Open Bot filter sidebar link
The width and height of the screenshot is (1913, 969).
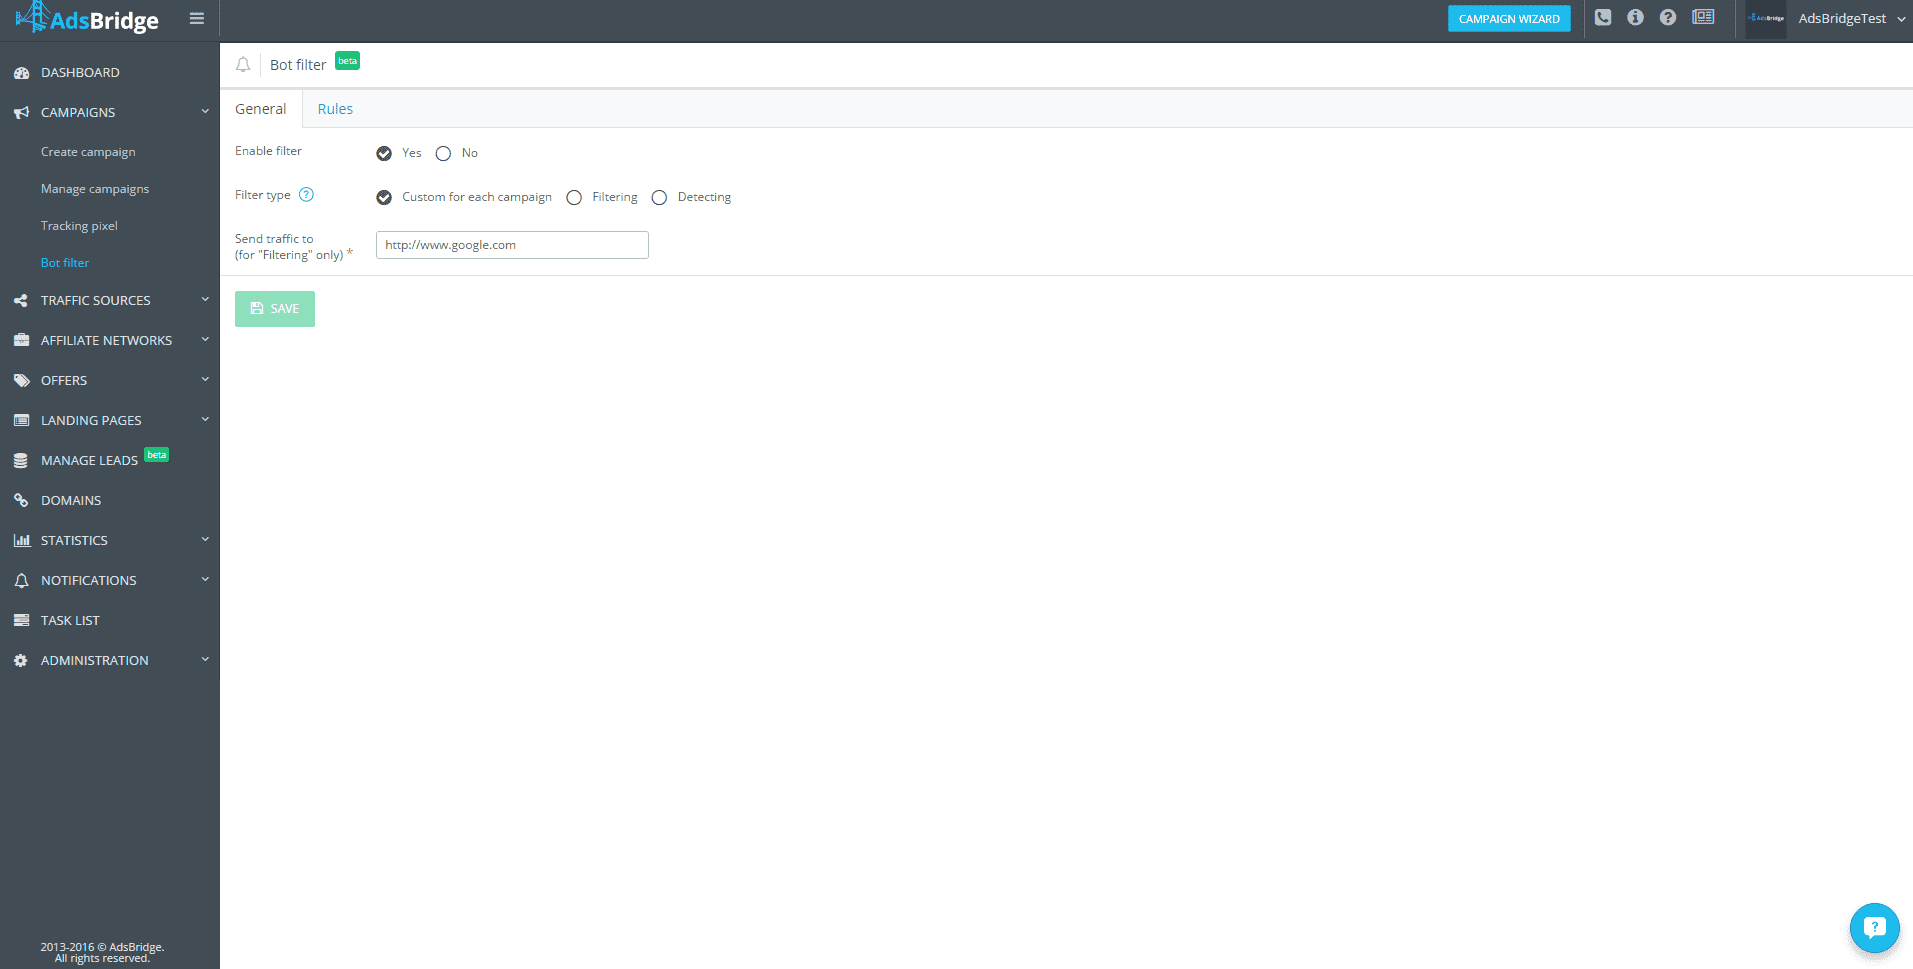pyautogui.click(x=65, y=263)
